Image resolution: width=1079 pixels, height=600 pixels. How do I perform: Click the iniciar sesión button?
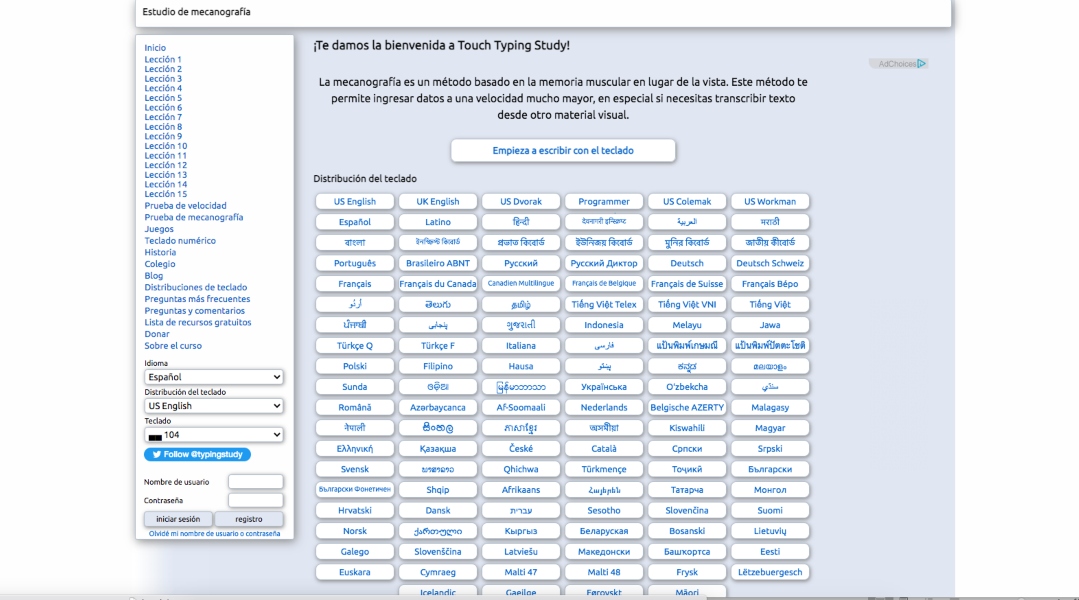click(178, 519)
